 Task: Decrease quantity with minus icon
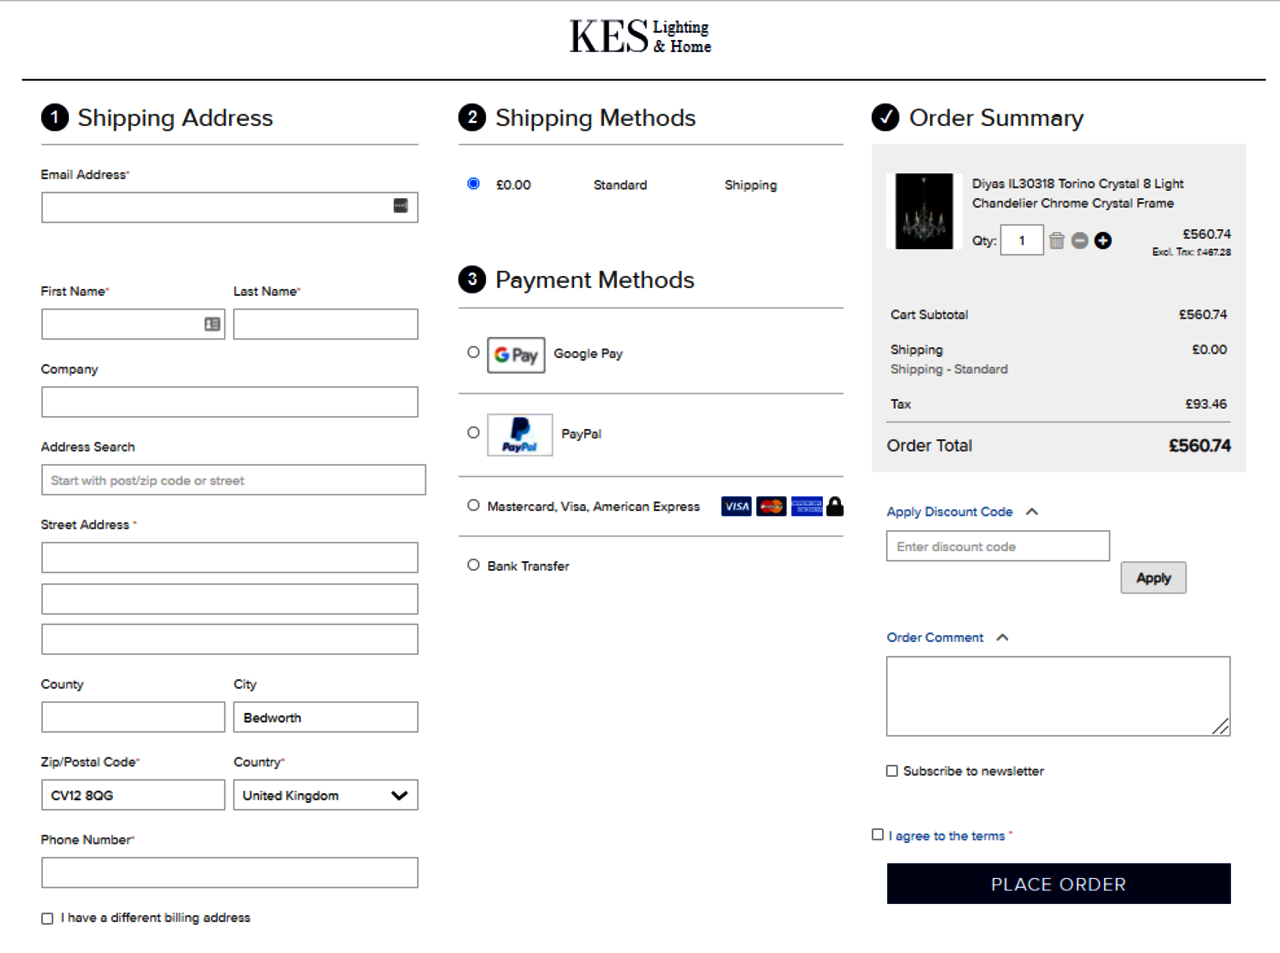click(x=1079, y=241)
